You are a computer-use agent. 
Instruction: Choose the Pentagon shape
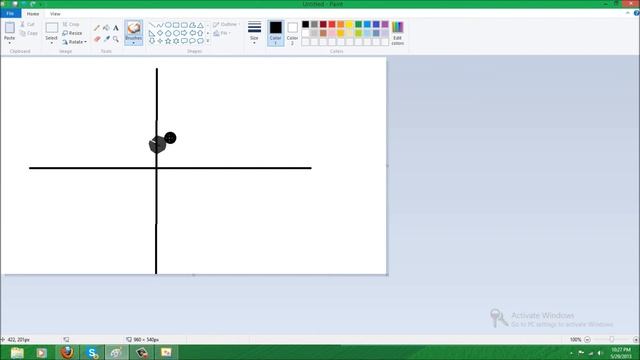point(168,33)
